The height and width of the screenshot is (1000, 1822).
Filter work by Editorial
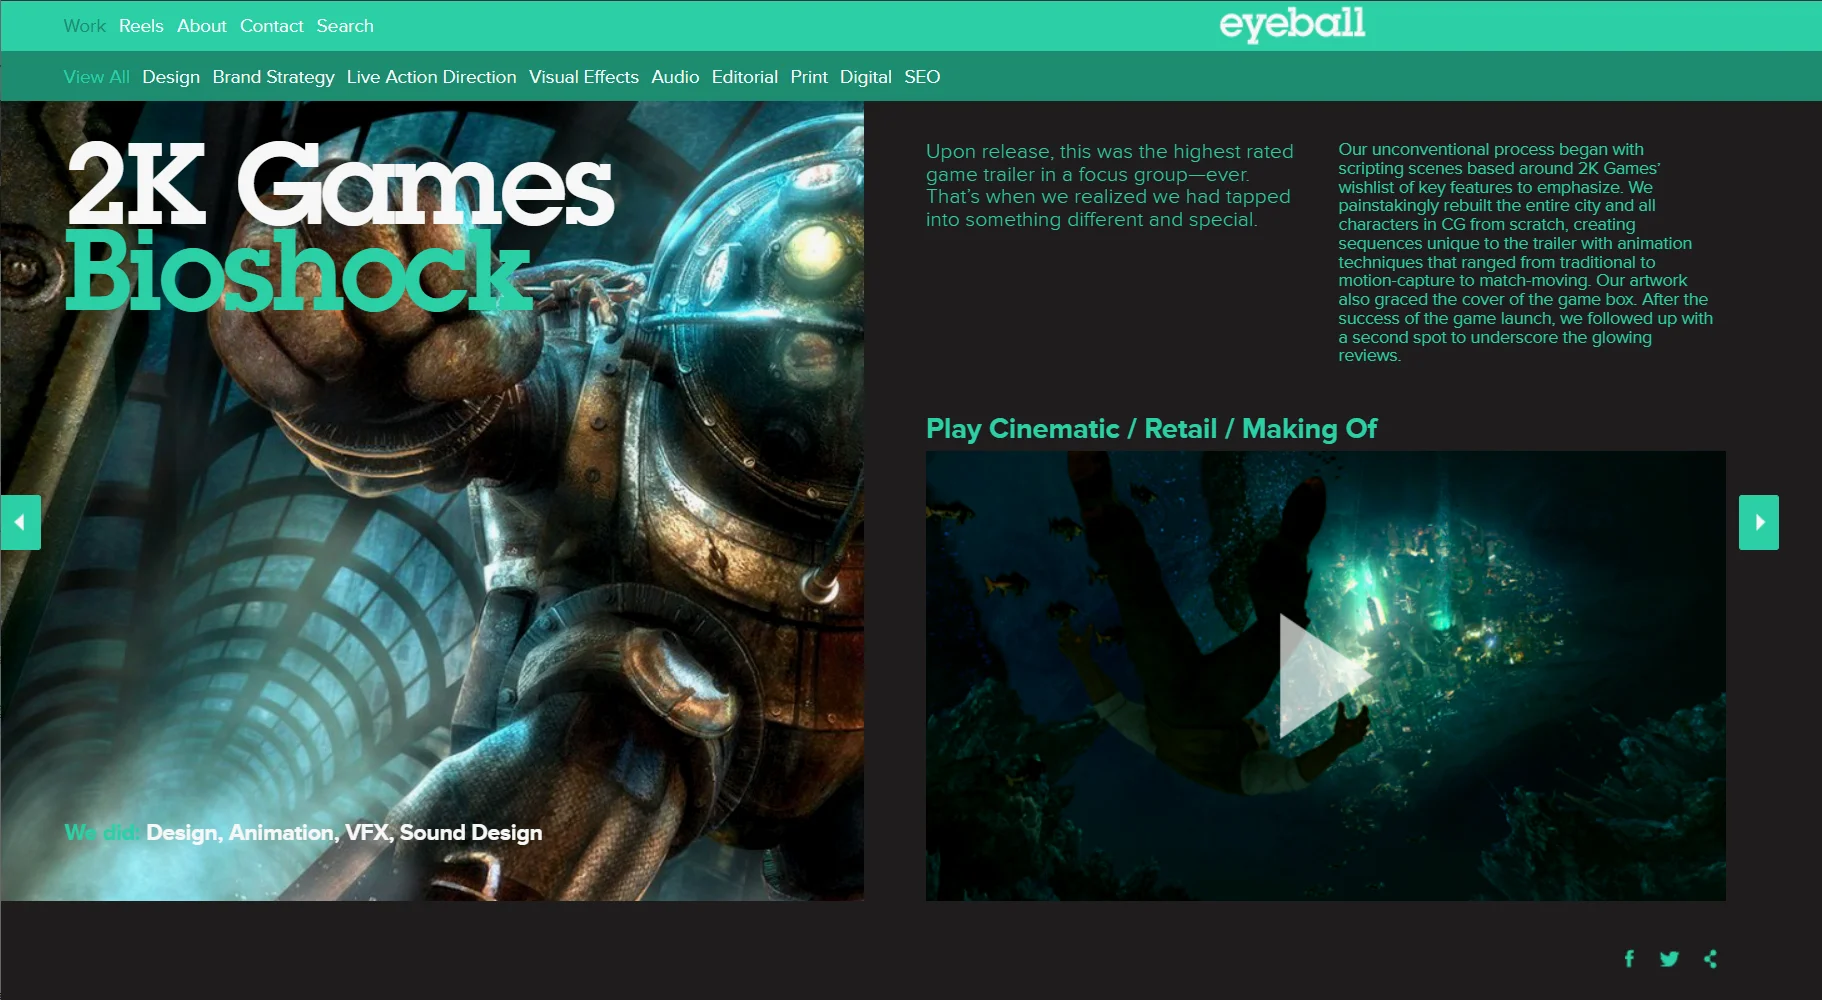pyautogui.click(x=745, y=77)
